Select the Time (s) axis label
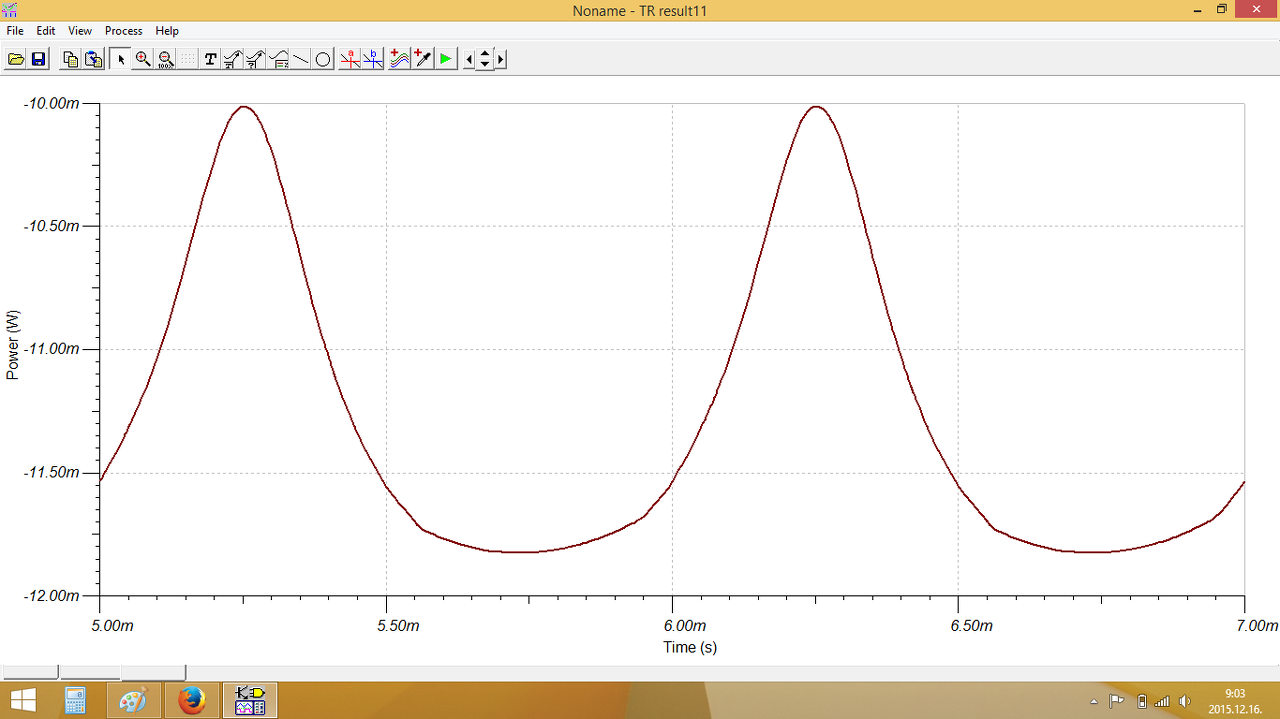Screen dimensions: 1280x719 (690, 647)
